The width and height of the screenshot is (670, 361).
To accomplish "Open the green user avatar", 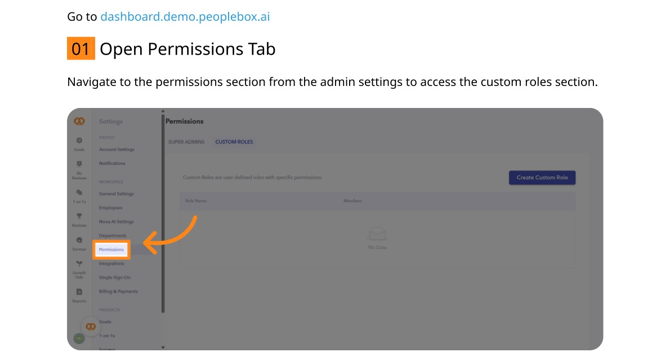I will point(79,339).
